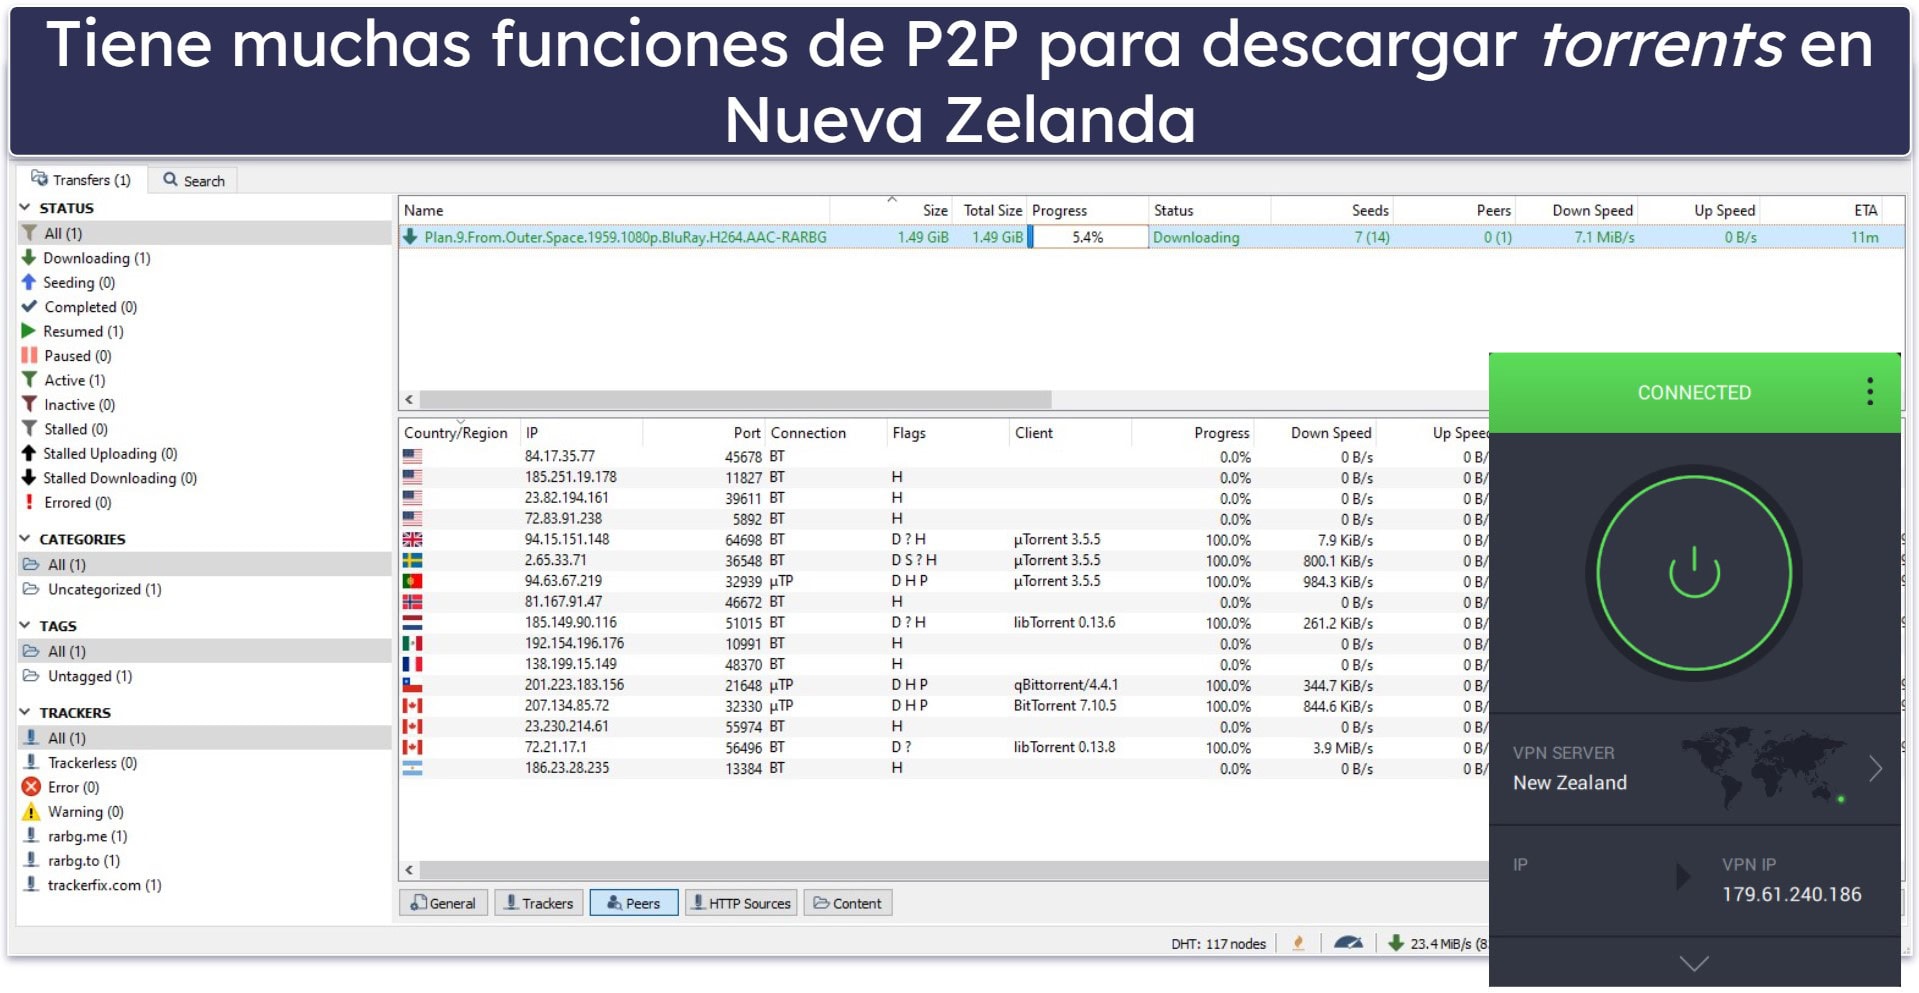Click the Stalled Downloading arrow icon
This screenshot has width=1919, height=993.
(29, 478)
